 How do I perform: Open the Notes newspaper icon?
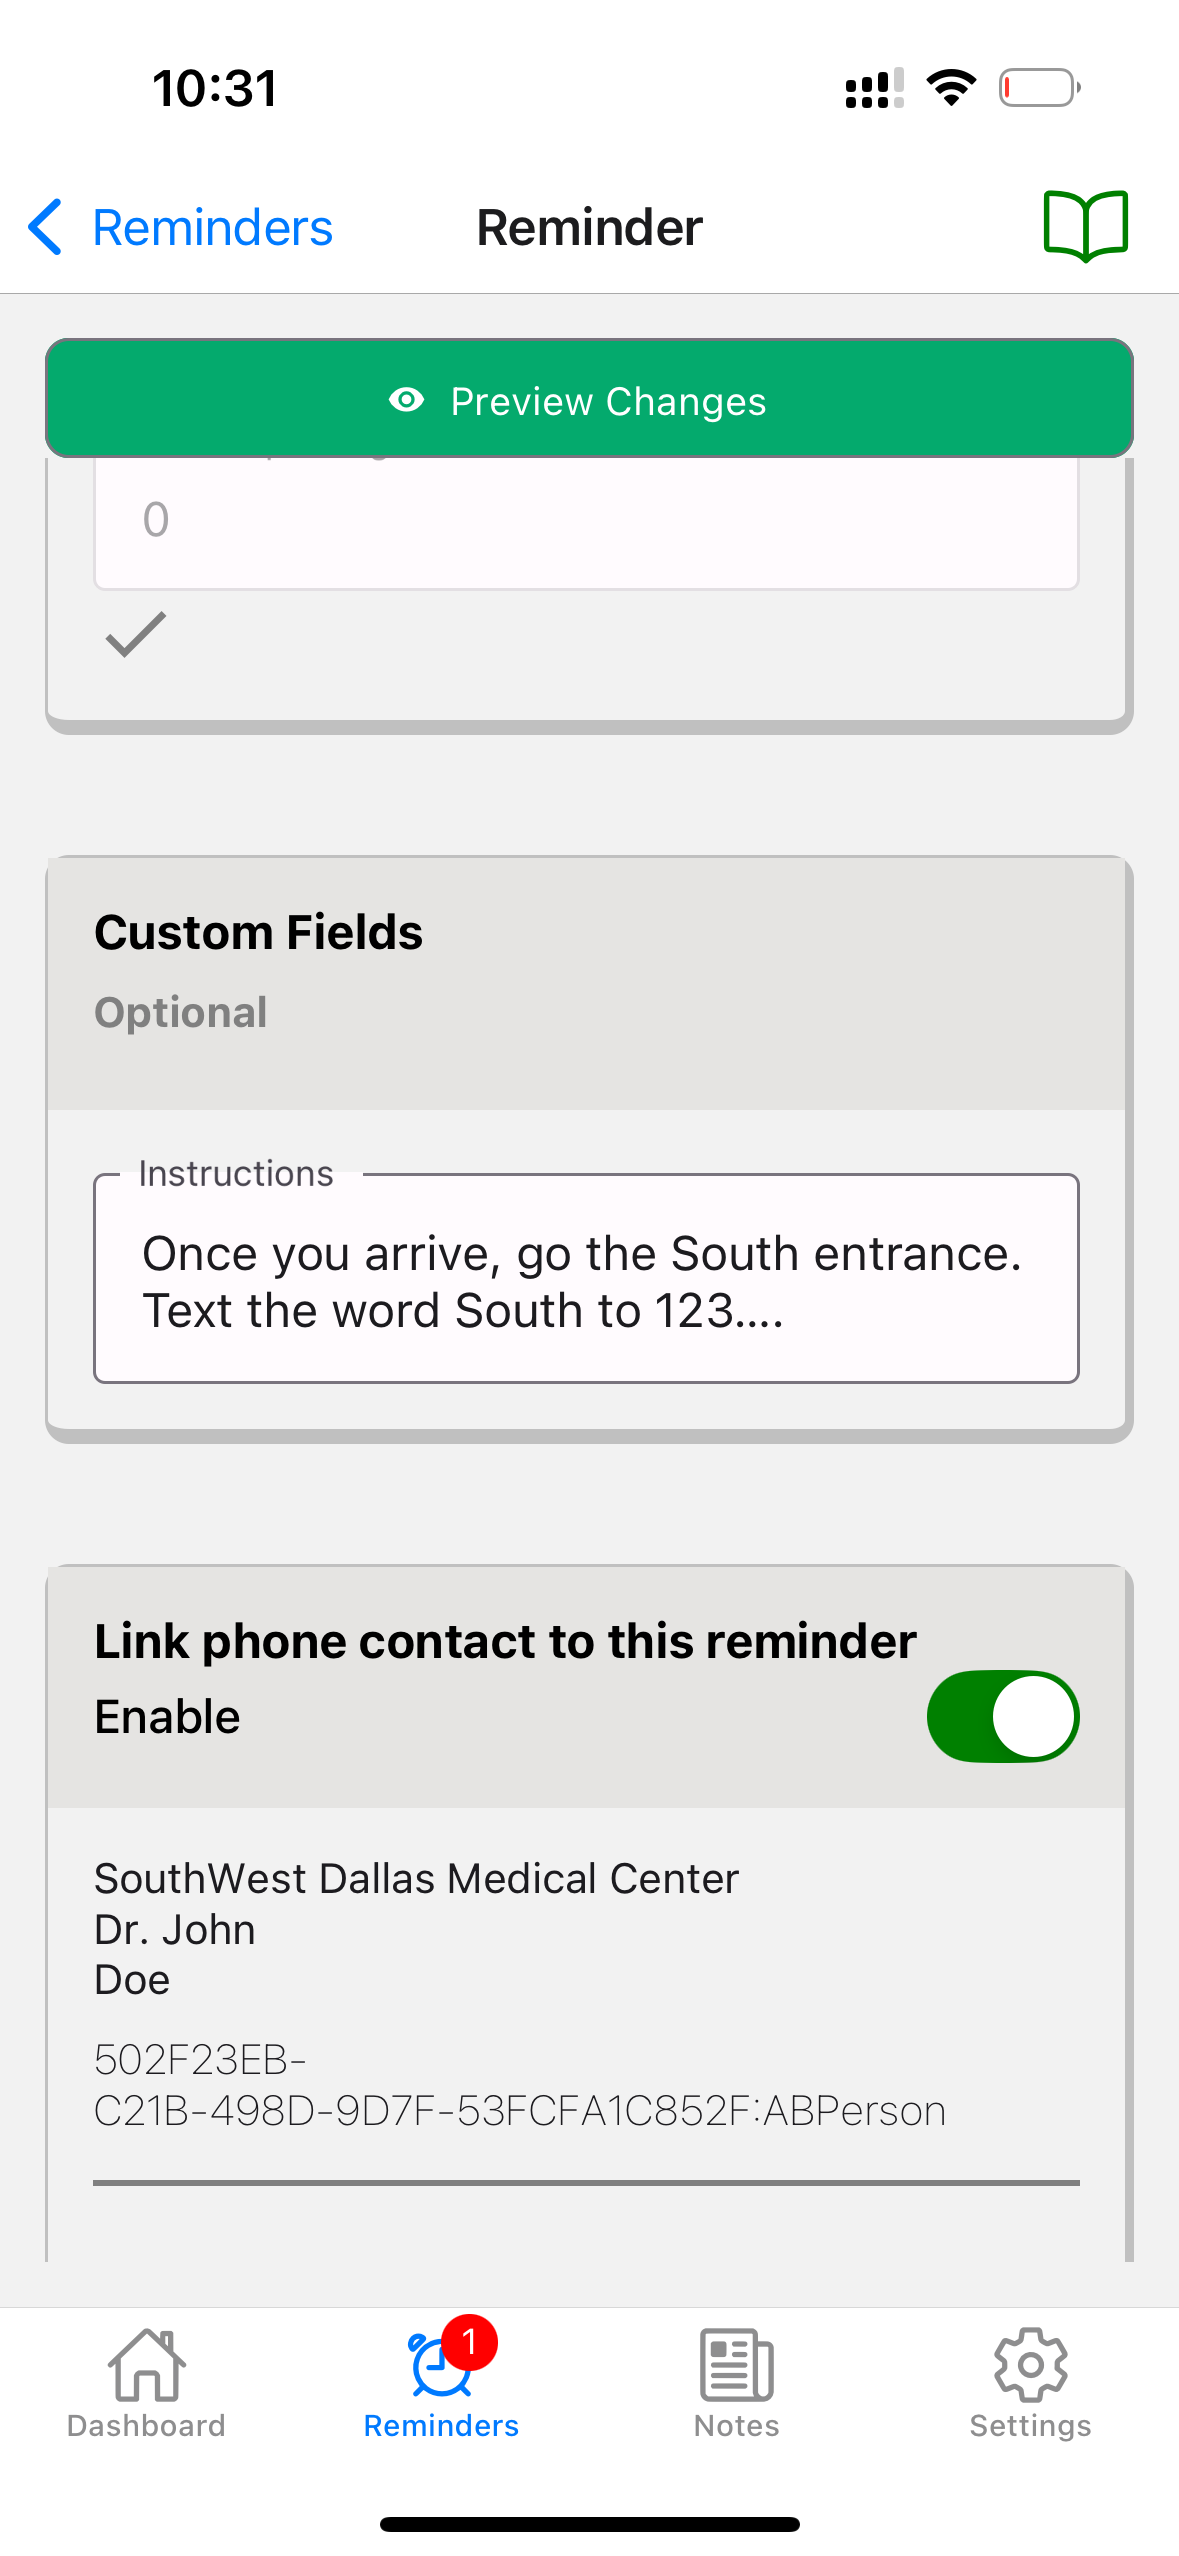coord(736,2365)
